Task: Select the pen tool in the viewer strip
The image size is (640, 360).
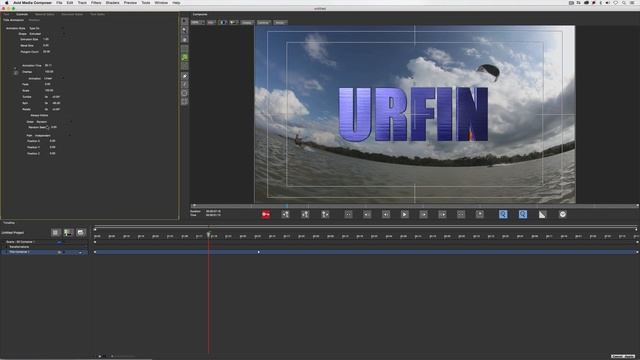Action: [x=184, y=76]
